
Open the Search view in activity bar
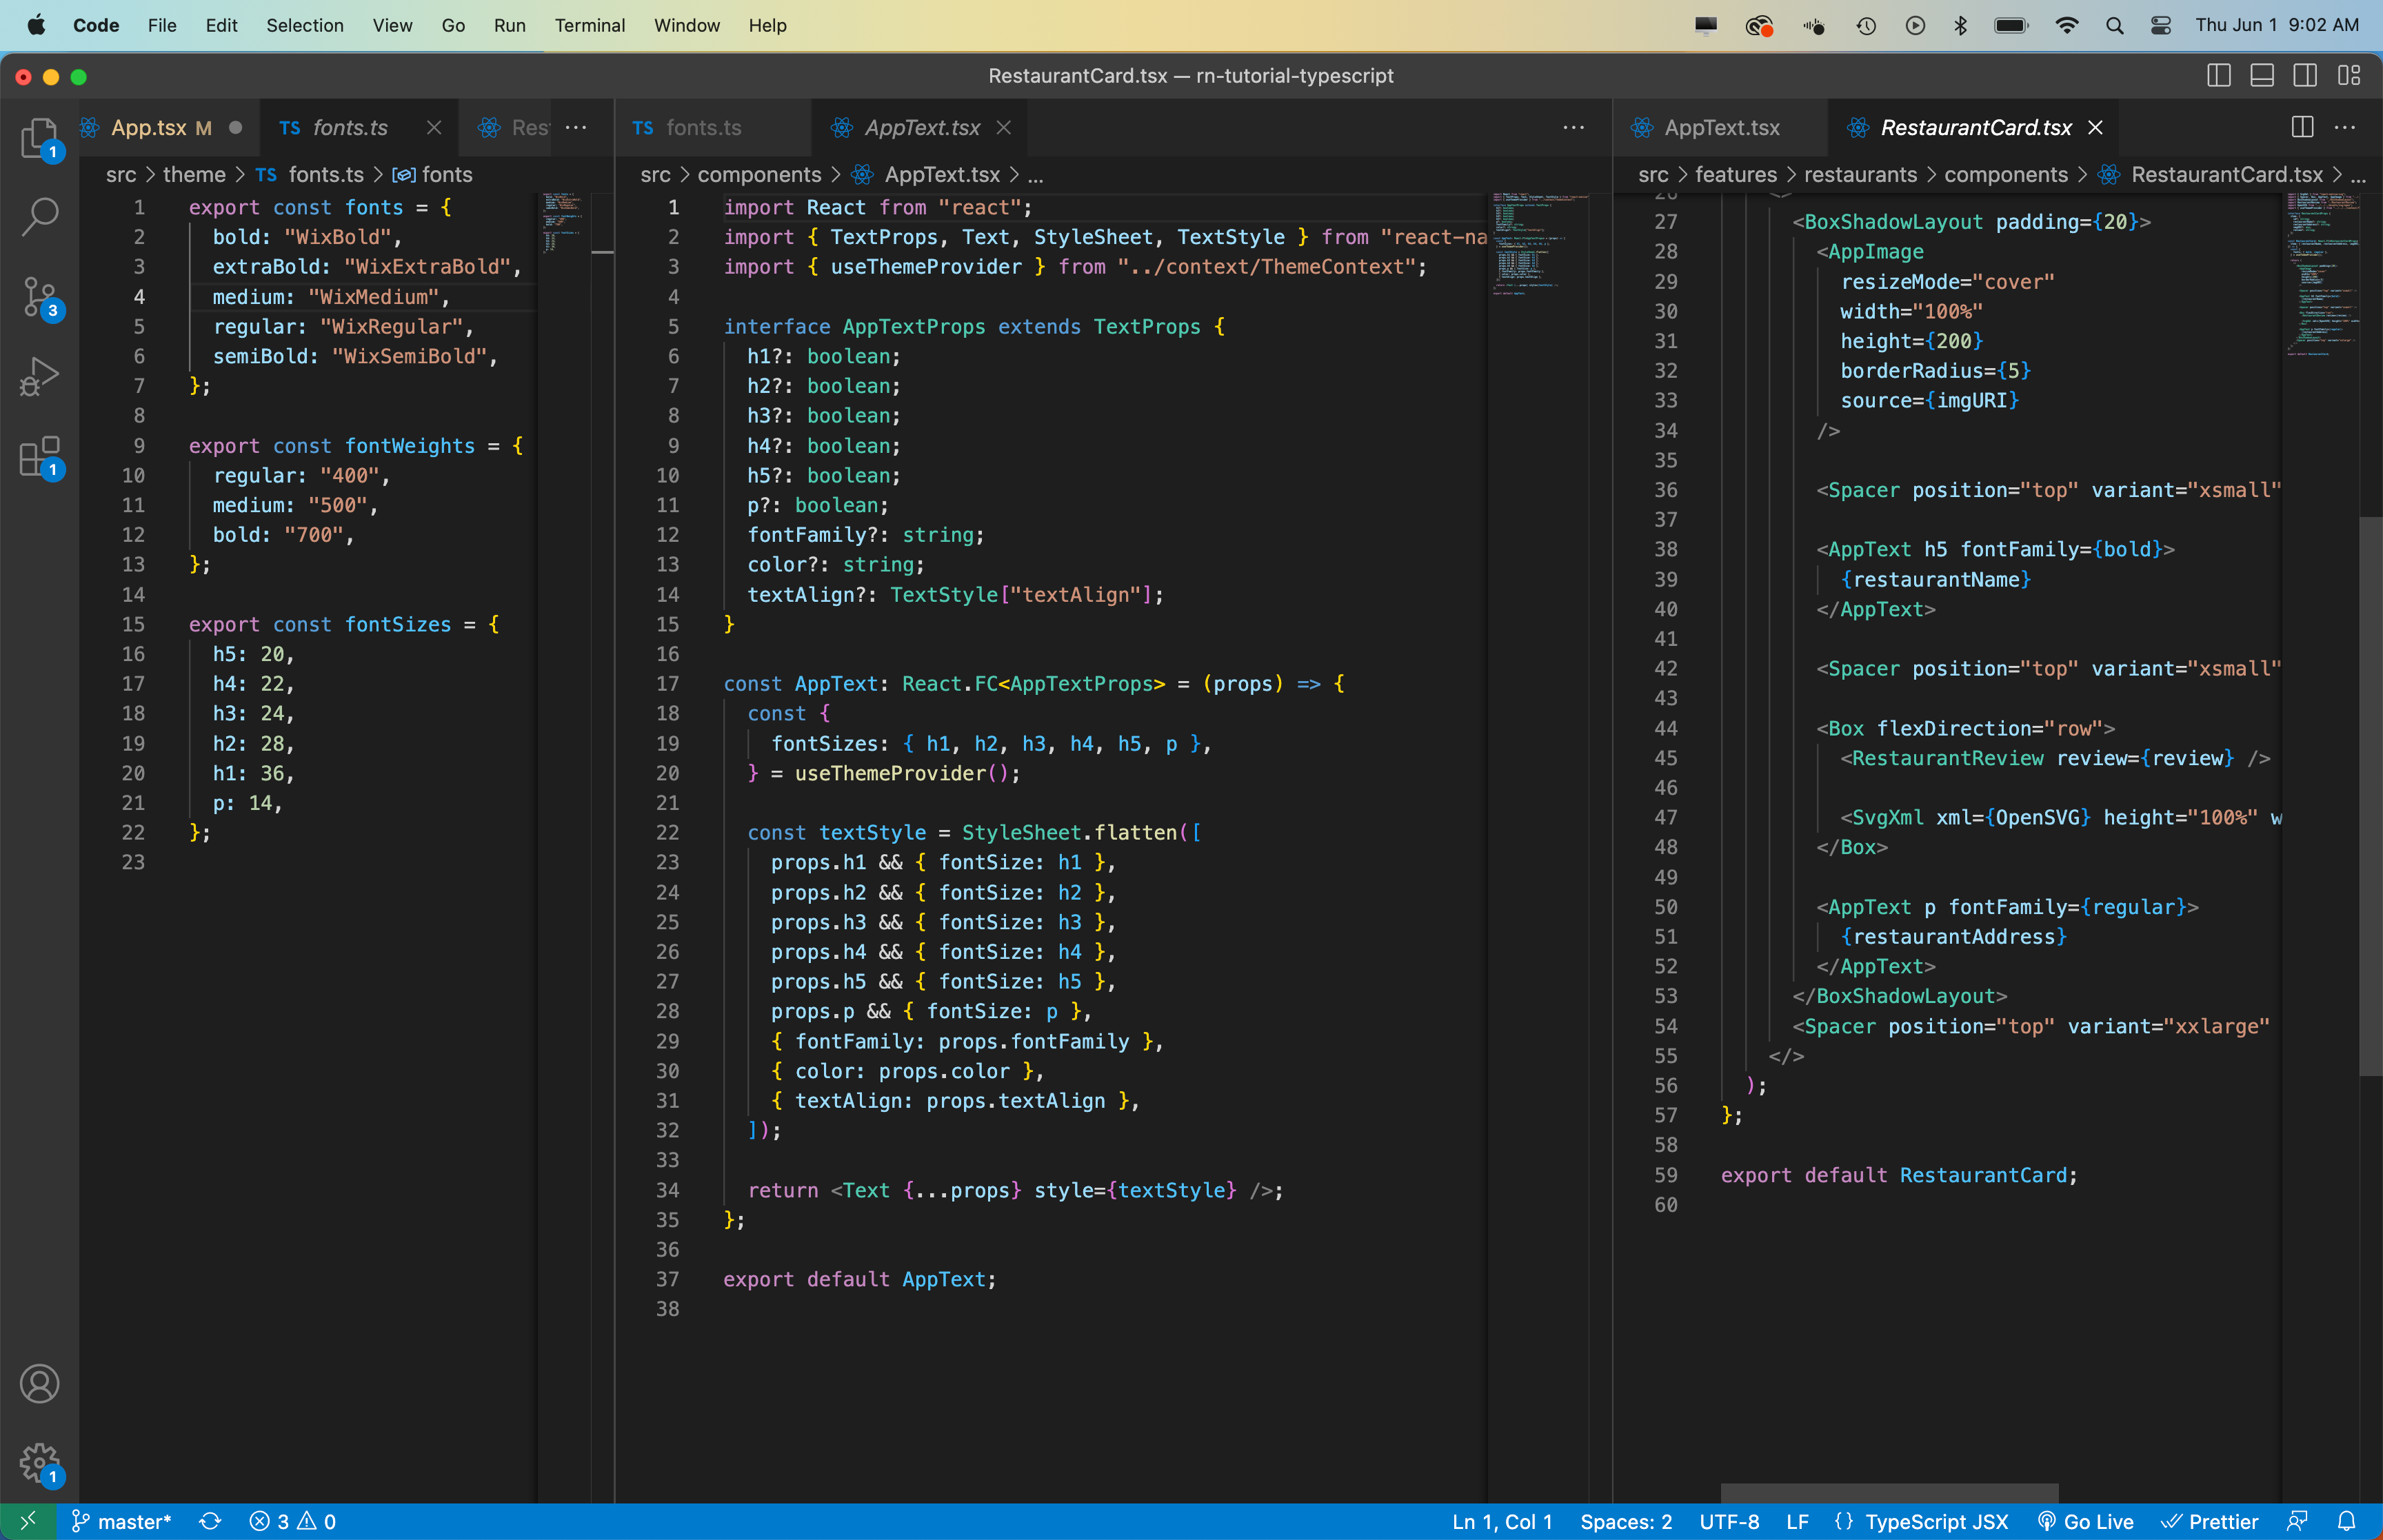click(39, 215)
